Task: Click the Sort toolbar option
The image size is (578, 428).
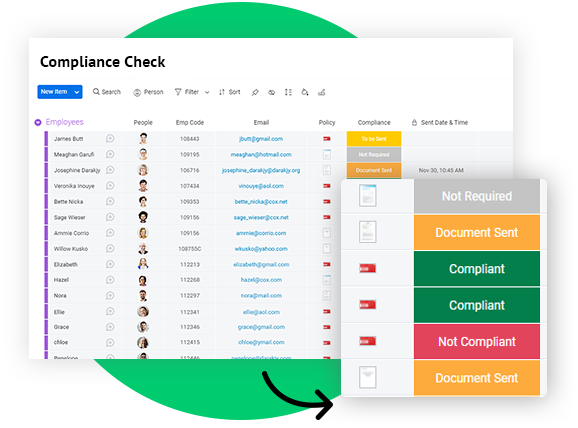Action: click(x=229, y=92)
